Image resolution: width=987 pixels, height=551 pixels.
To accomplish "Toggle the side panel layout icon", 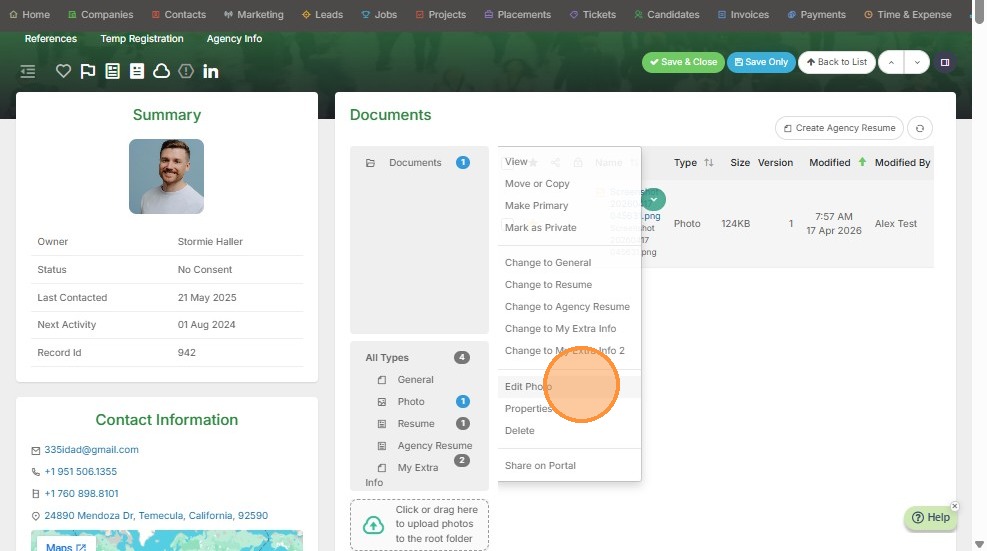I will coord(945,62).
